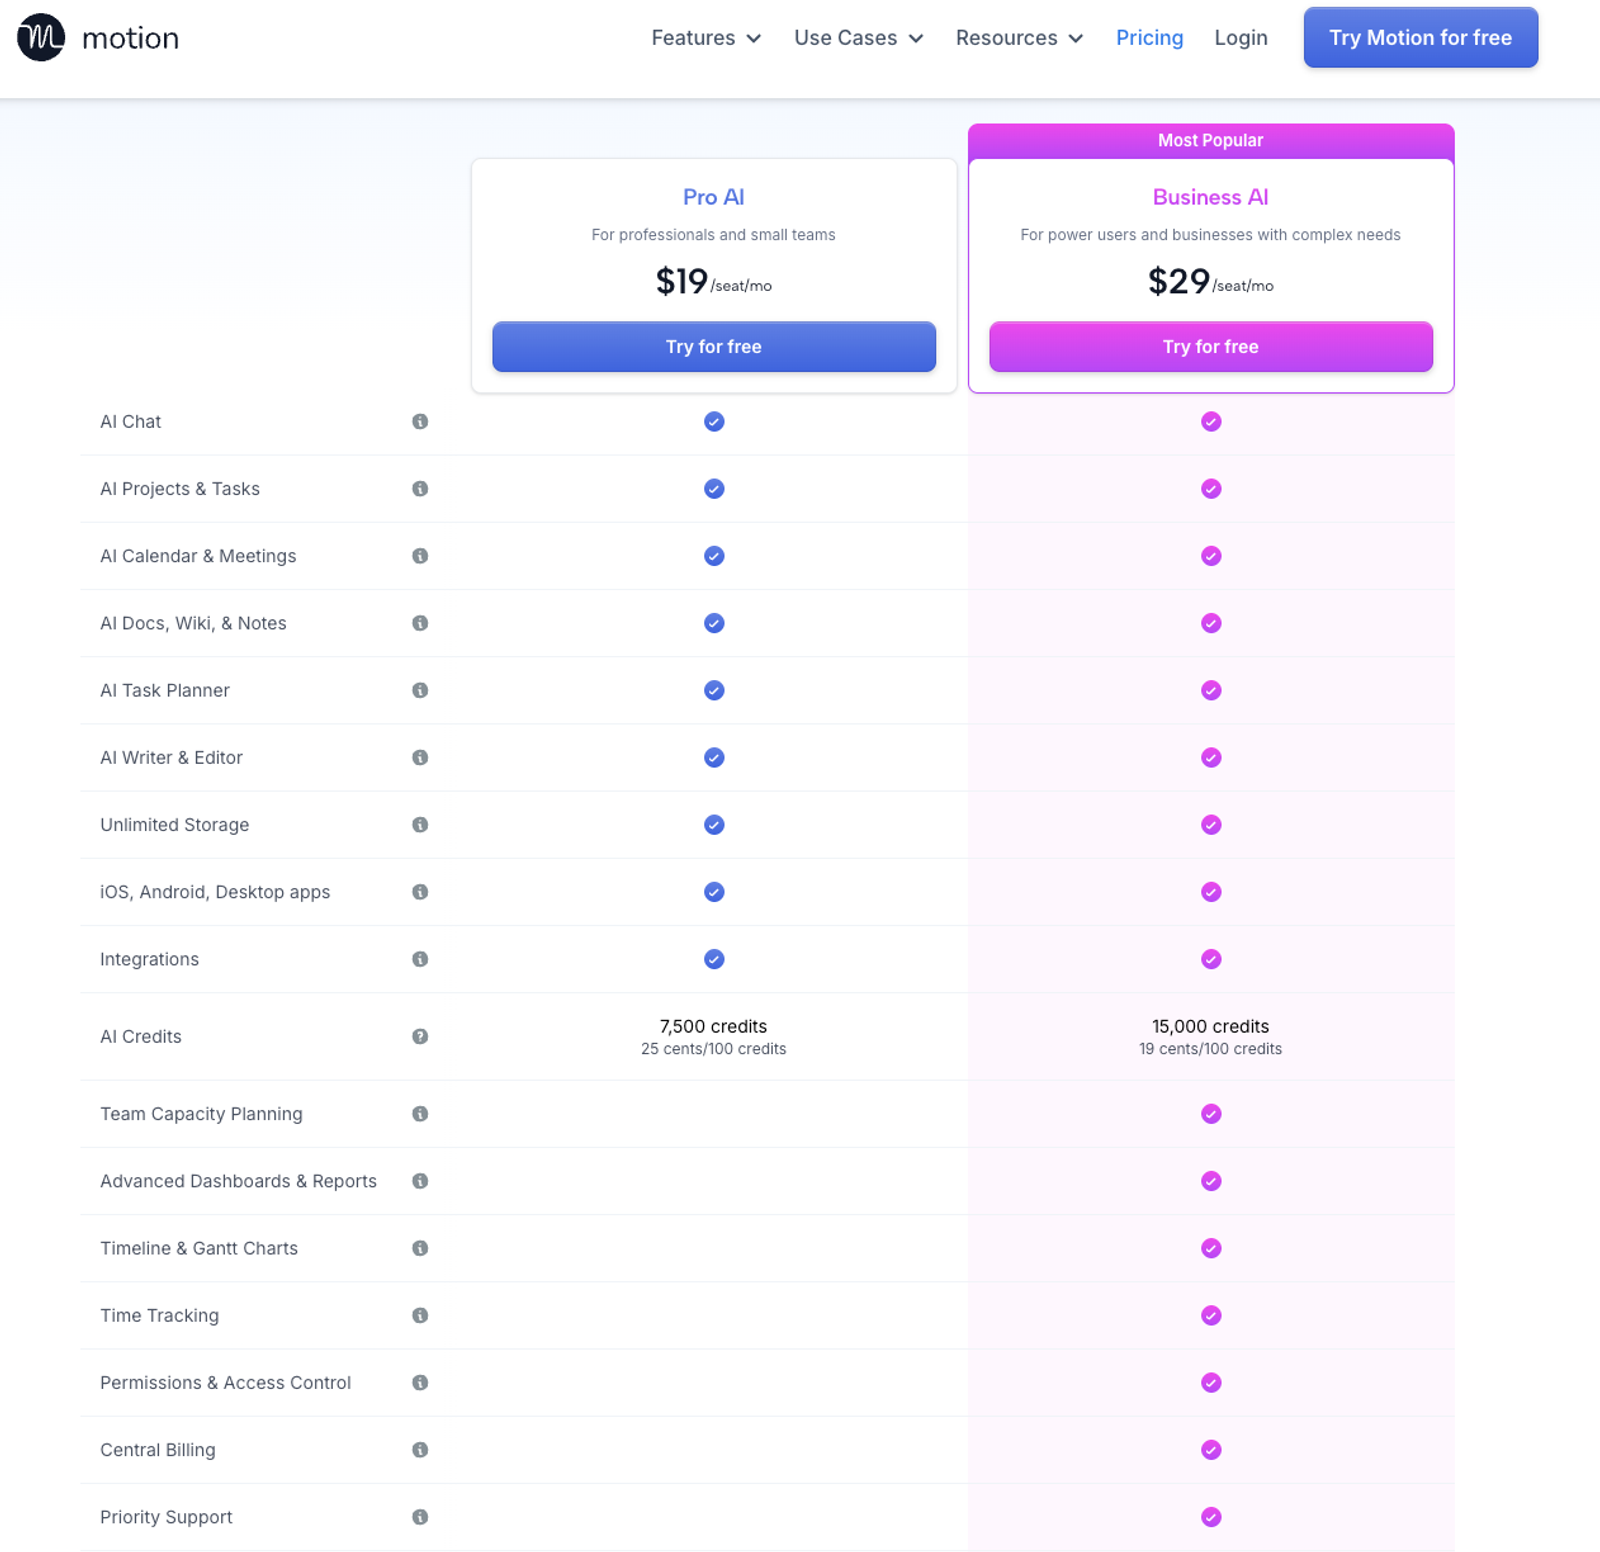Expand the Resources dropdown menu
This screenshot has height=1552, width=1600.
(x=1019, y=38)
